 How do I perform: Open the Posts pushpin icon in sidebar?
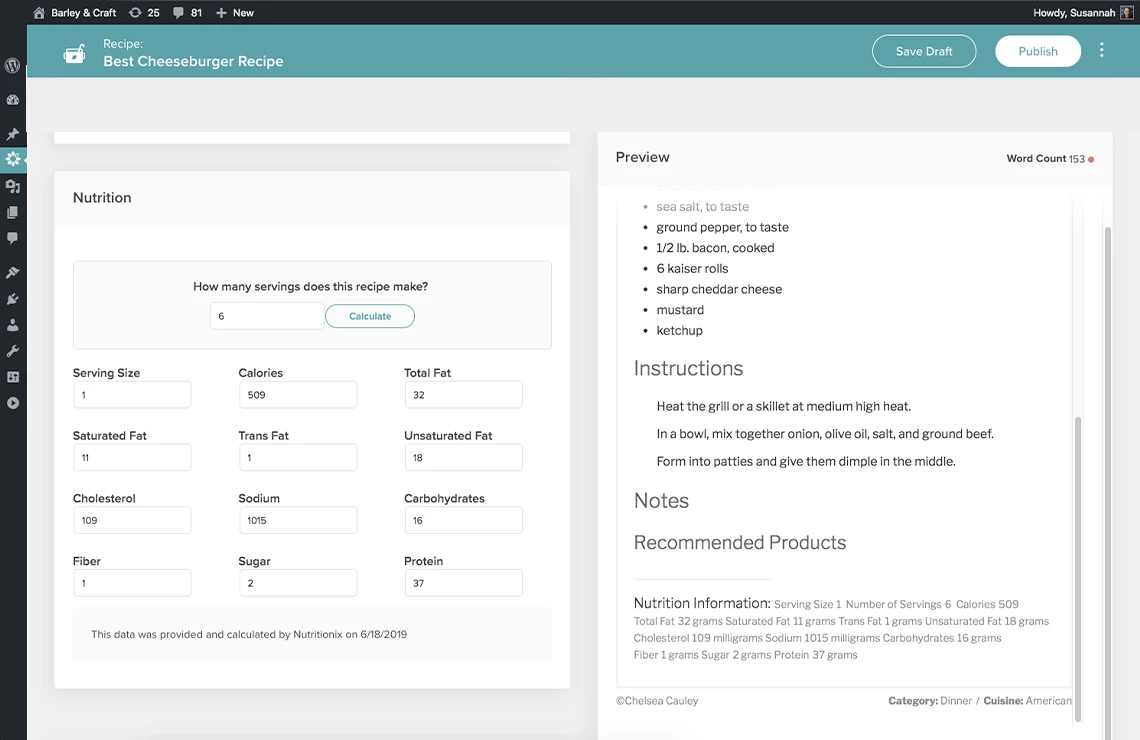coord(12,134)
